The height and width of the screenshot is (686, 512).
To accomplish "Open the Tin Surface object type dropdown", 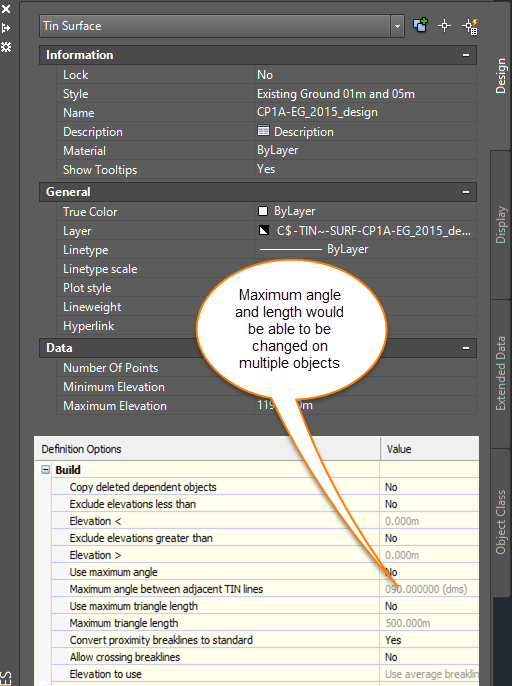I will (x=397, y=26).
